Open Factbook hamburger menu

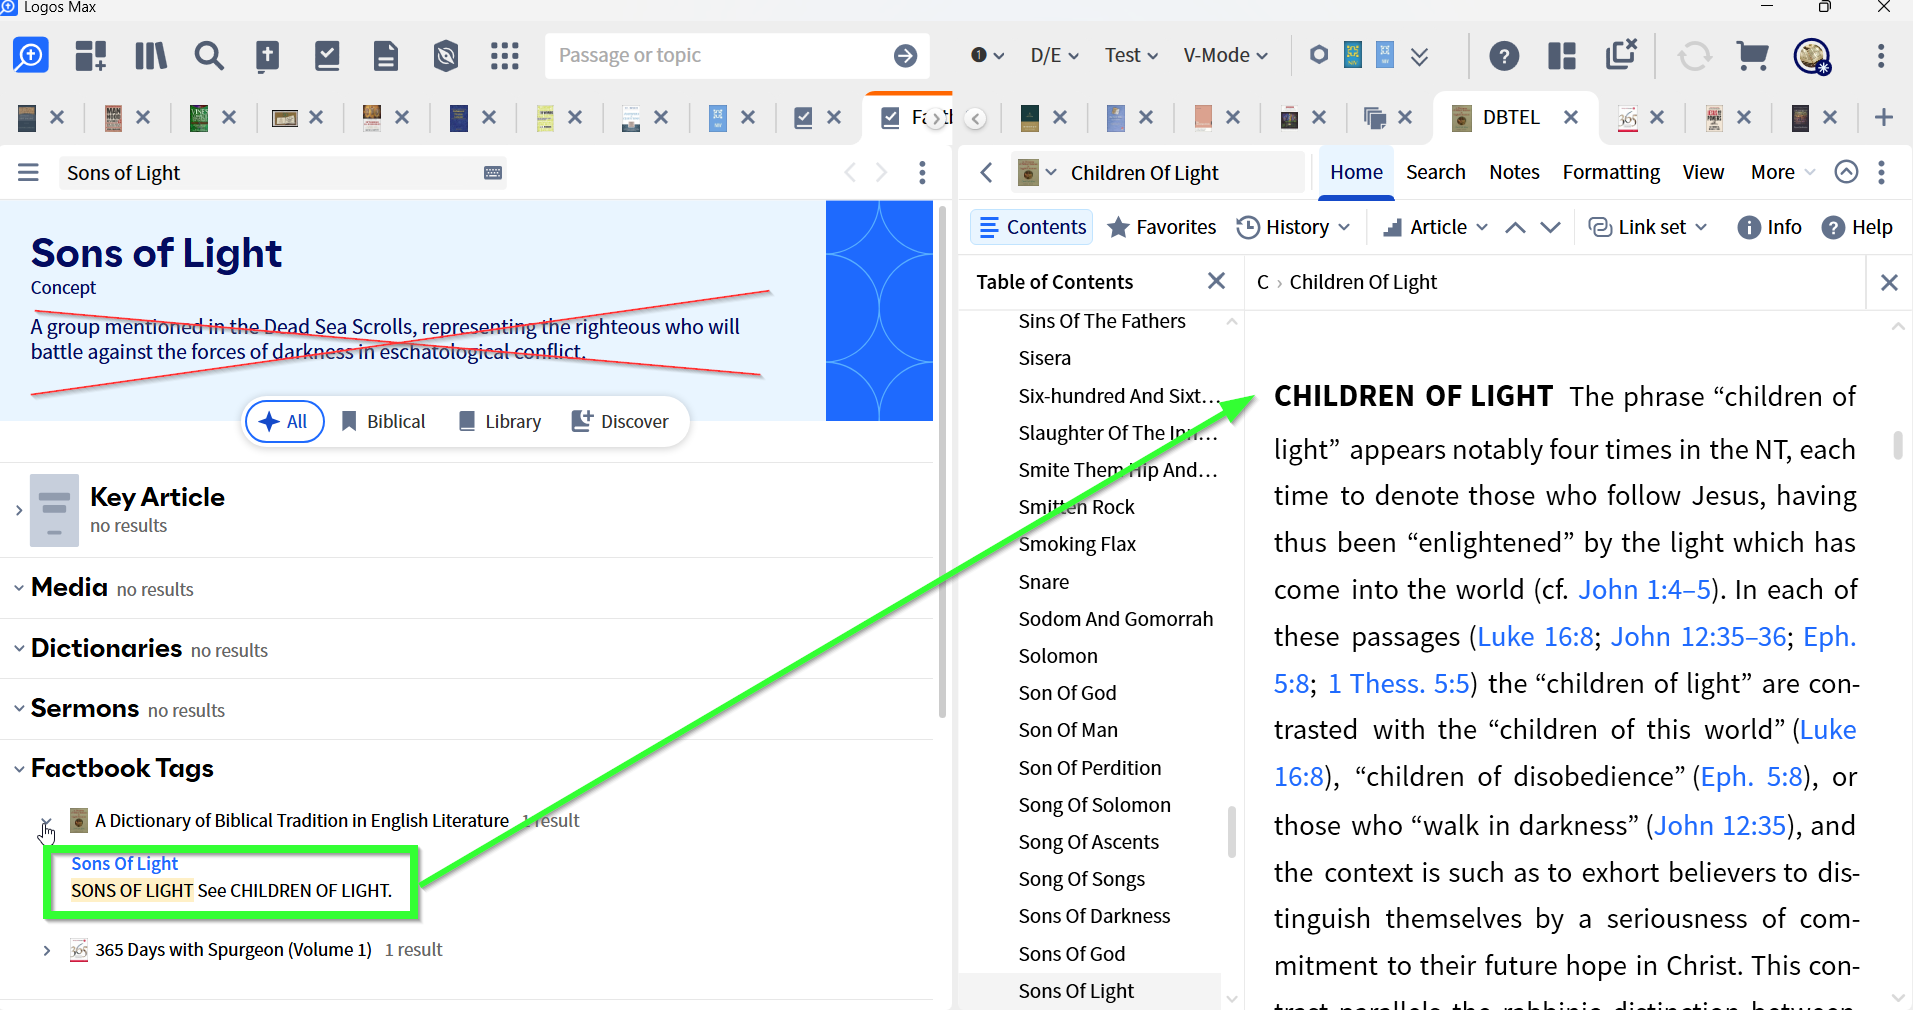click(x=28, y=173)
